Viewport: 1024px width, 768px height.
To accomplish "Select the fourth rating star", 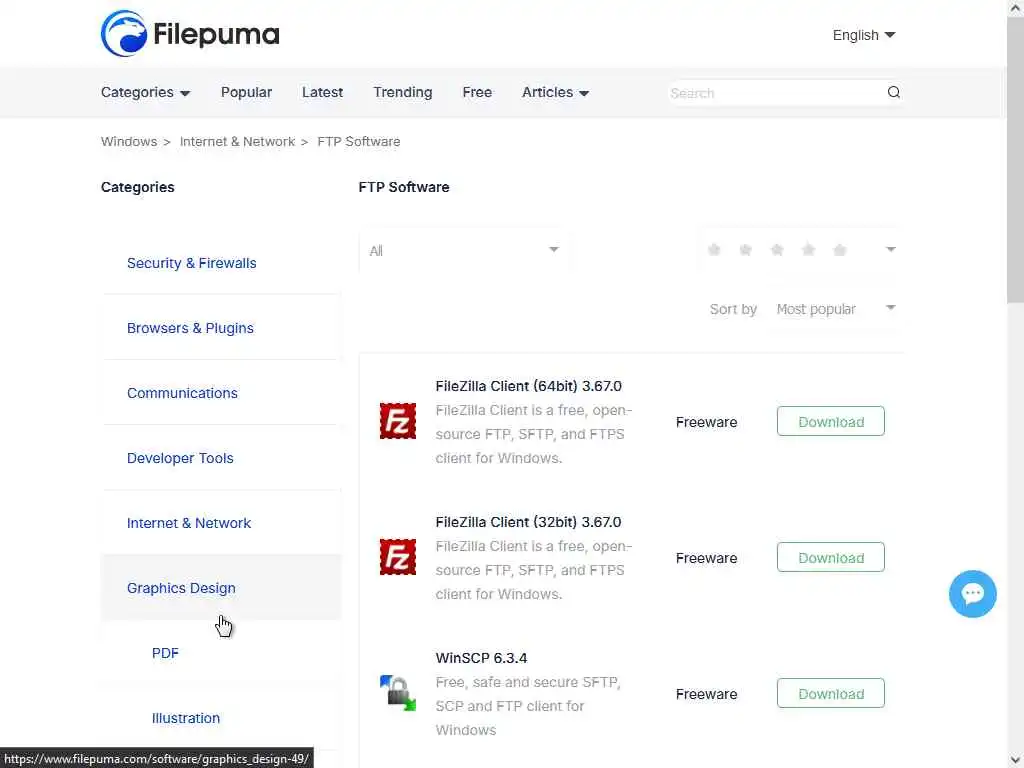I will [x=808, y=249].
